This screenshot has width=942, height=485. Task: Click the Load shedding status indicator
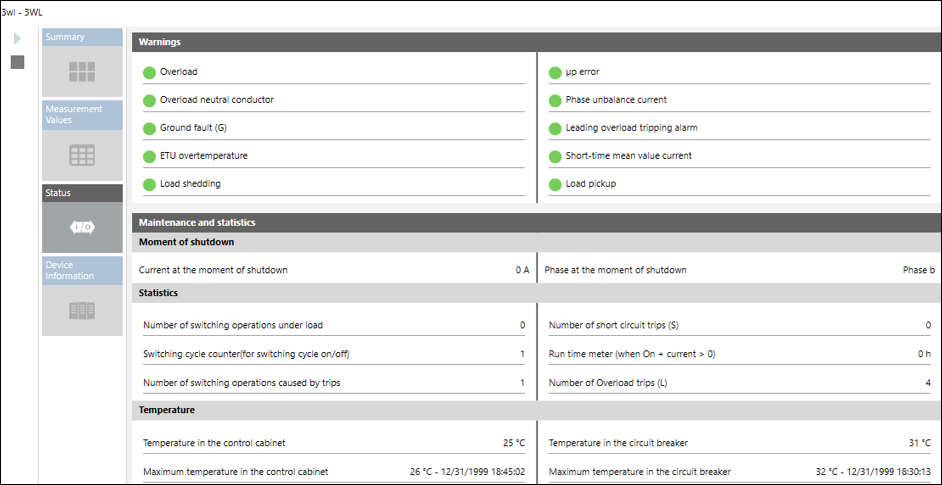click(150, 184)
